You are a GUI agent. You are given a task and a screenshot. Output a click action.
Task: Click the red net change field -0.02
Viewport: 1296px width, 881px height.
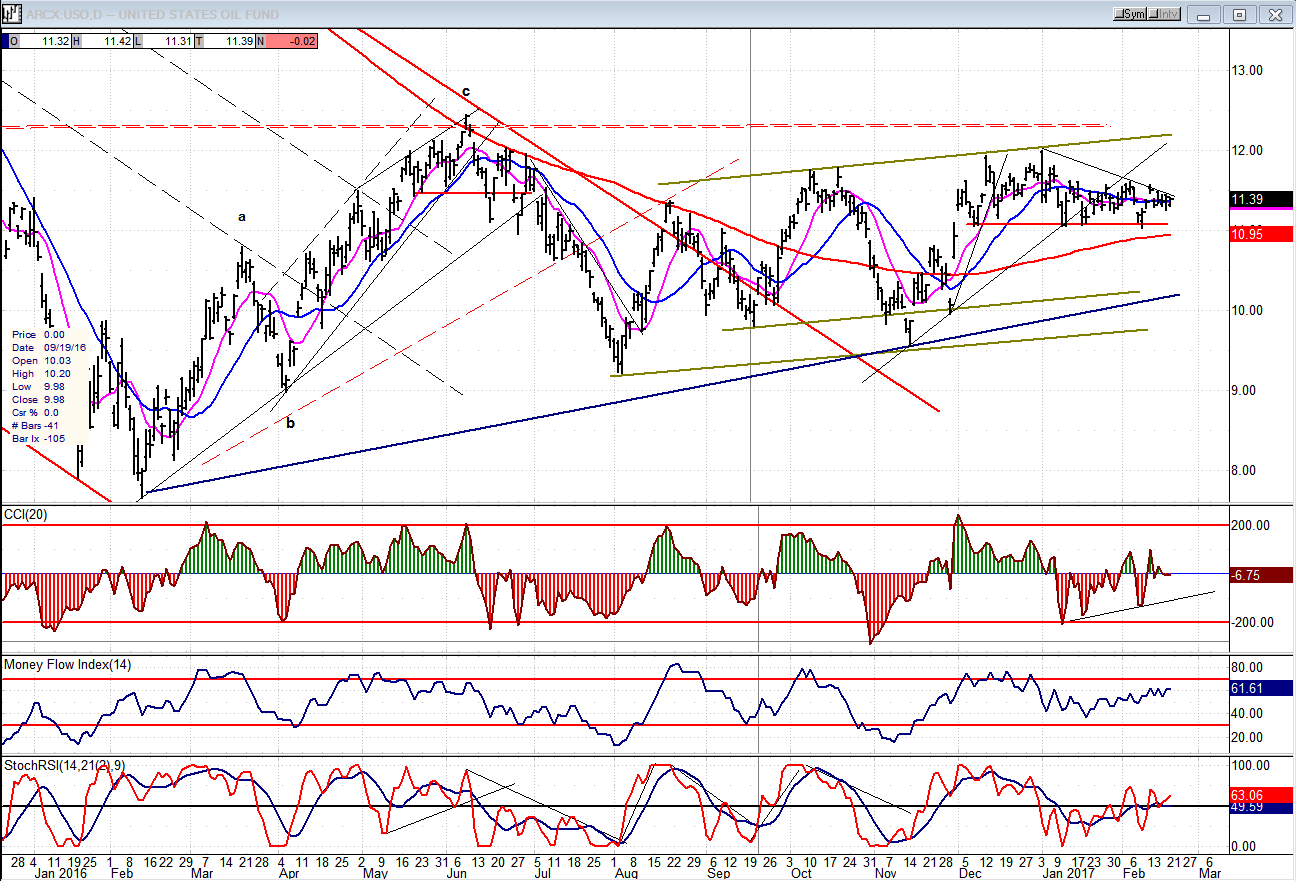tap(287, 41)
